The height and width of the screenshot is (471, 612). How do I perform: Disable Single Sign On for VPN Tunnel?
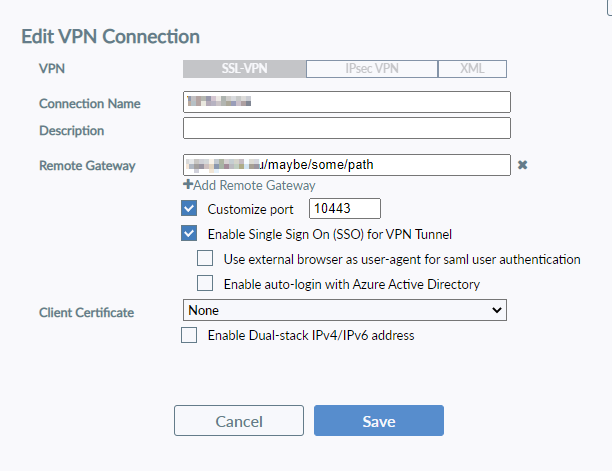pyautogui.click(x=189, y=234)
